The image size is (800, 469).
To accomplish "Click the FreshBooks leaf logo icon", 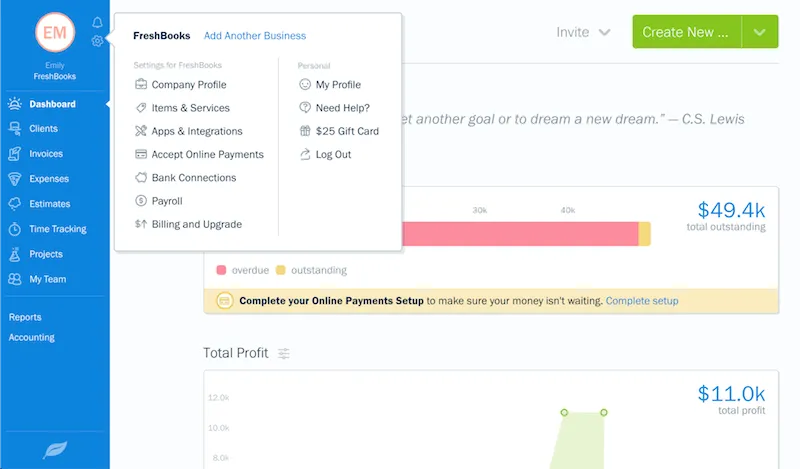I will (x=55, y=451).
